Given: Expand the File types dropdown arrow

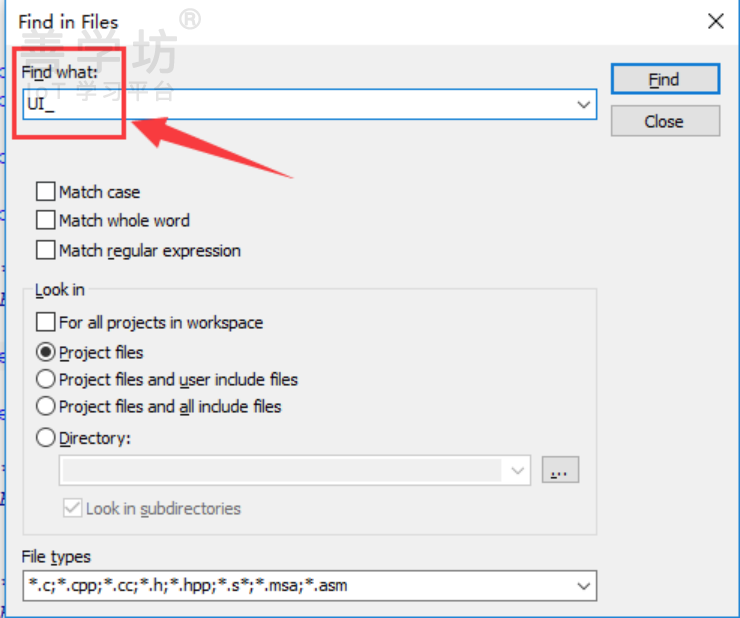Looking at the screenshot, I should tap(584, 586).
